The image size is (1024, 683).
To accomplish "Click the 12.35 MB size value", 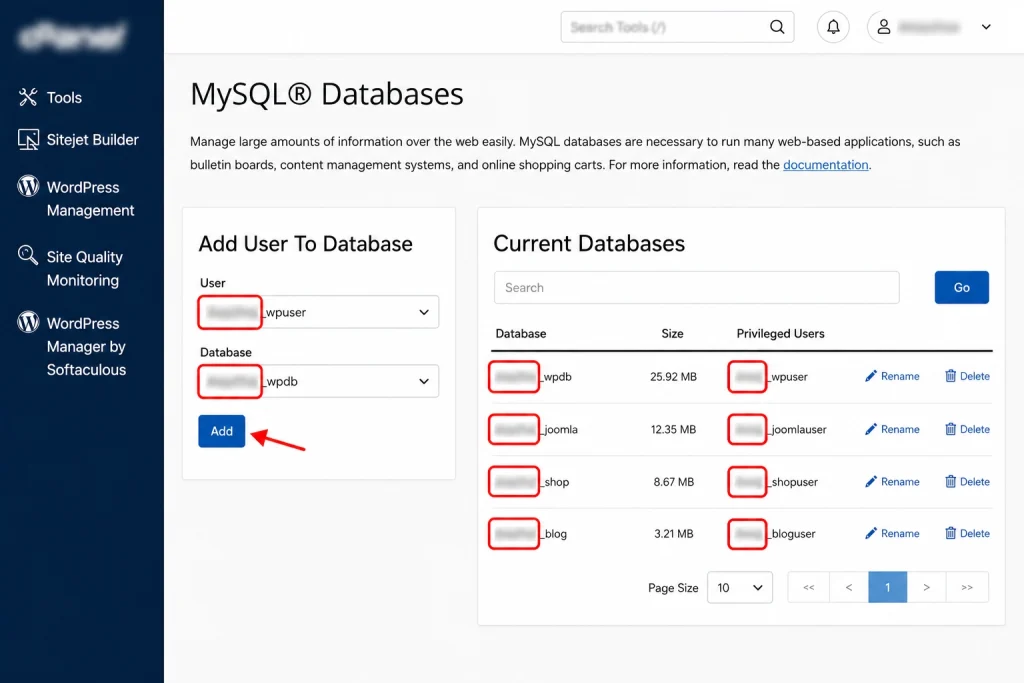I will coord(673,429).
